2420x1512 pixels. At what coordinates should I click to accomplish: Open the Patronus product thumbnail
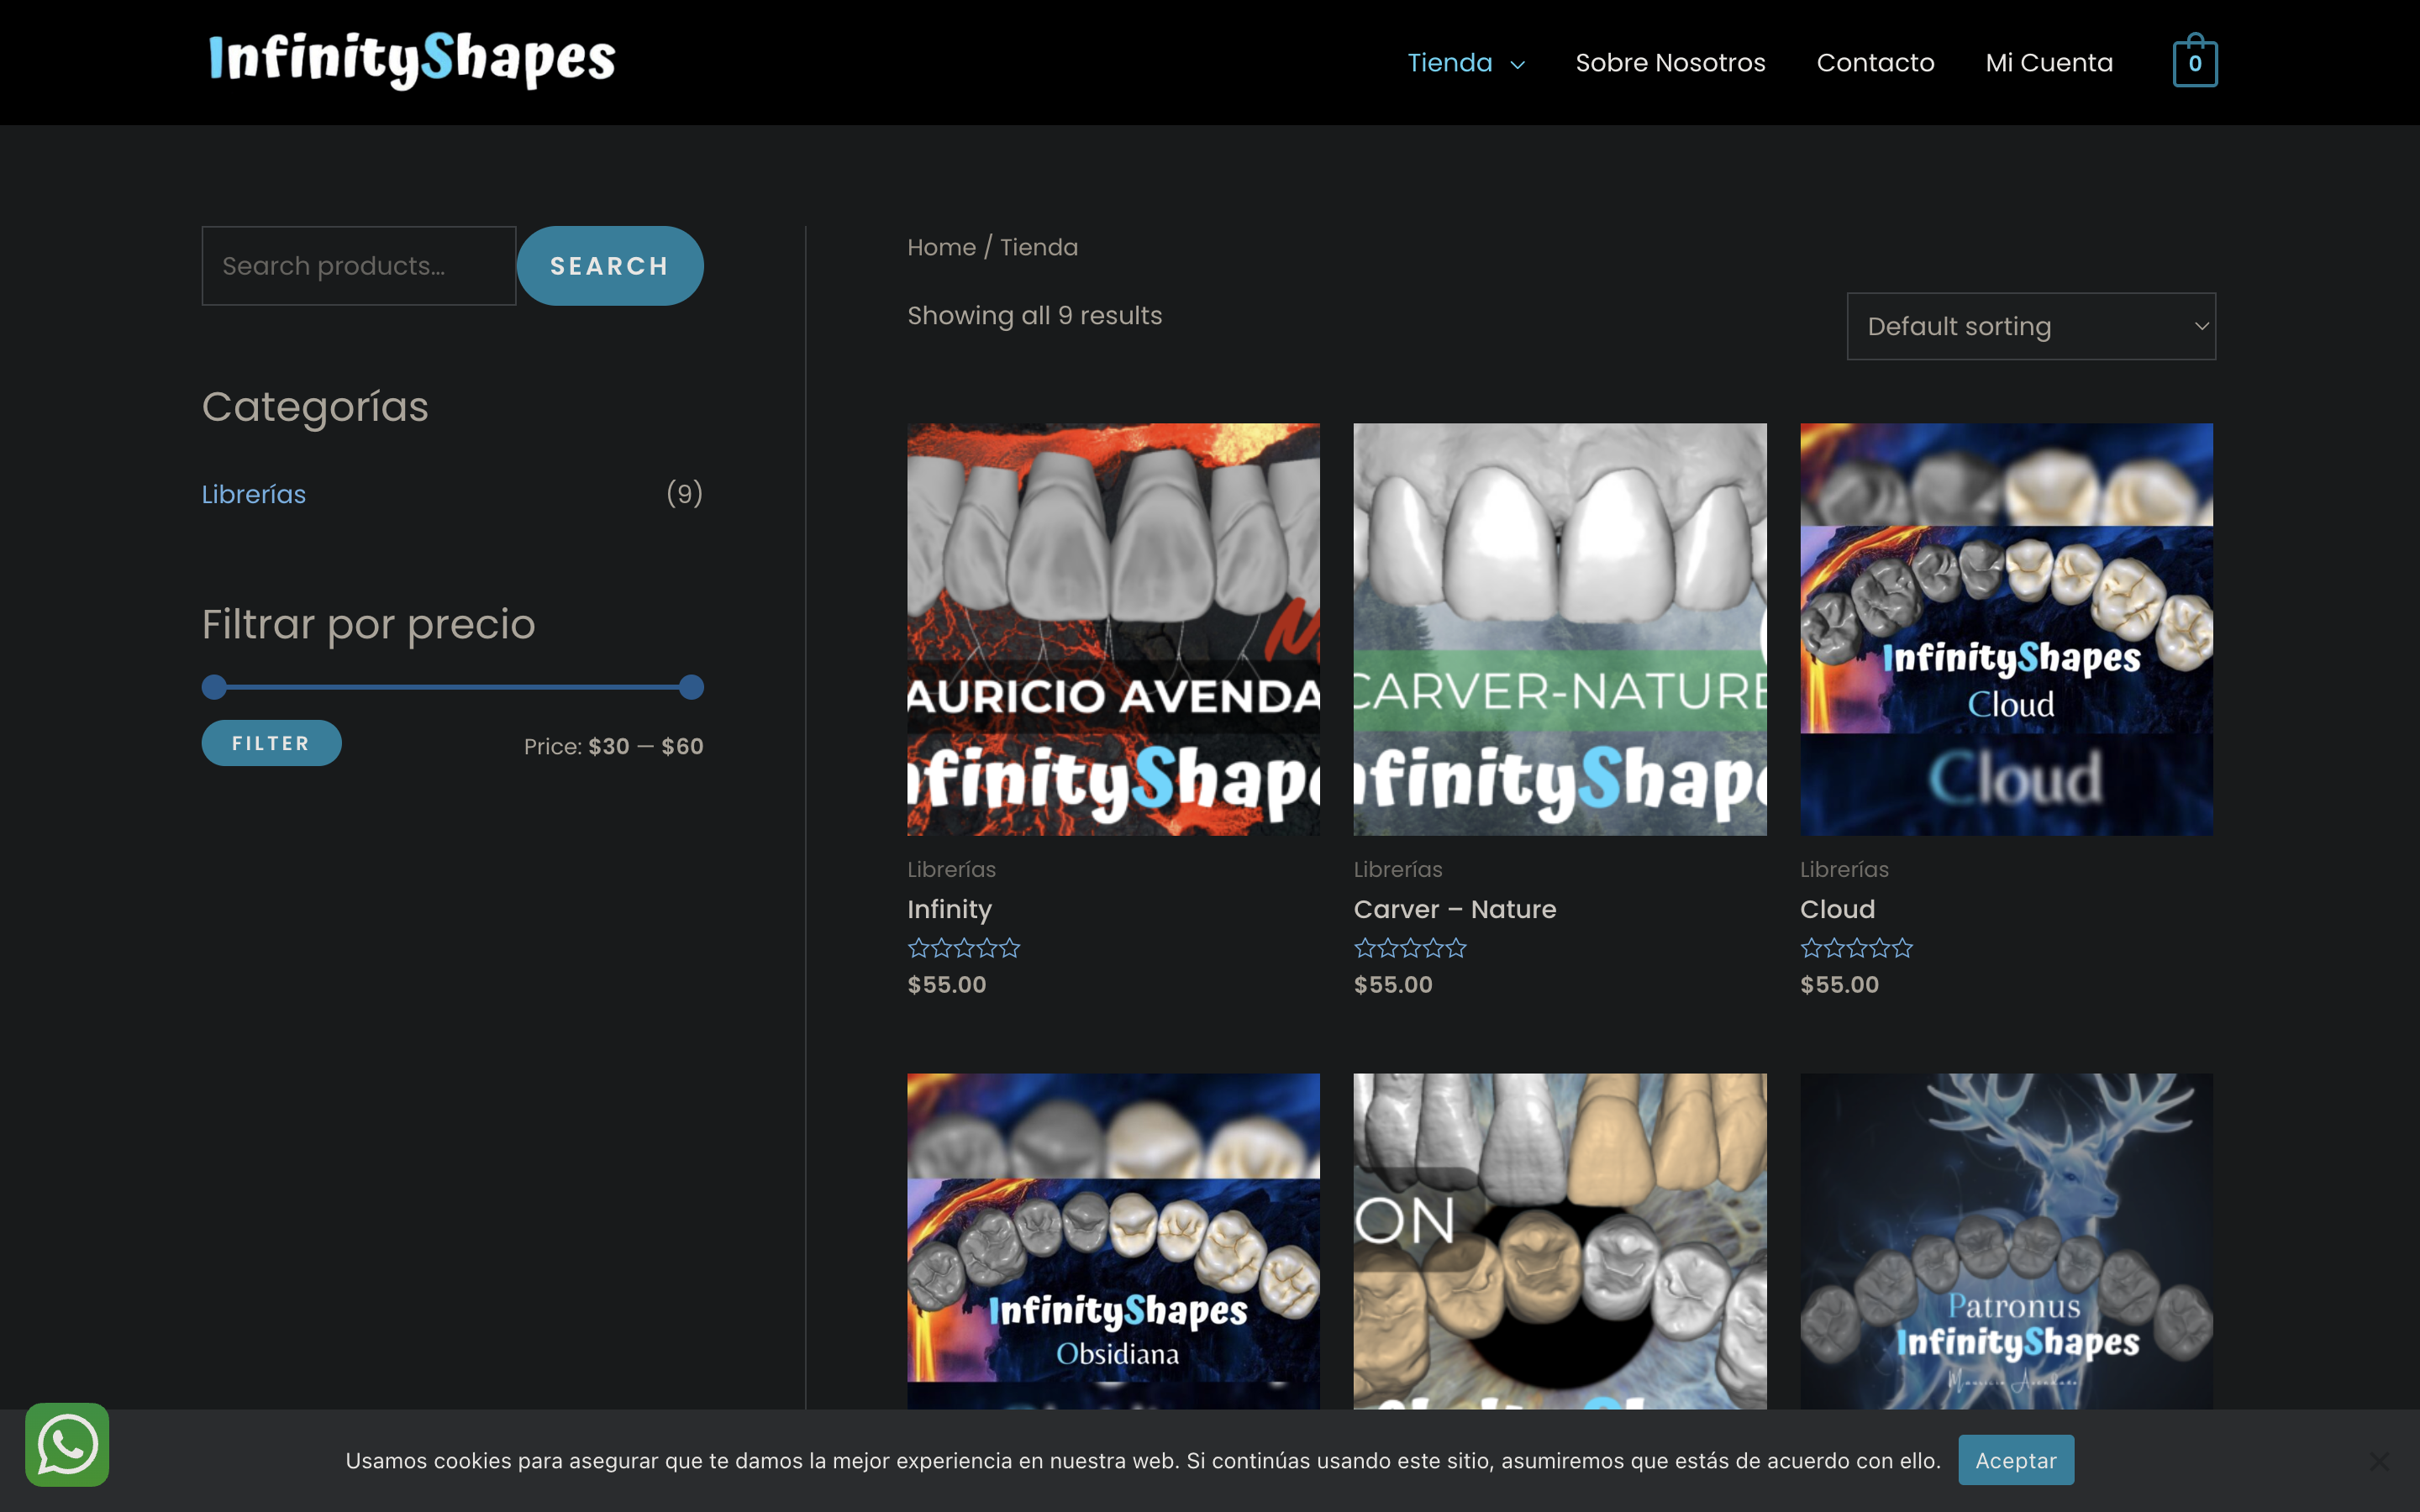click(2005, 1240)
